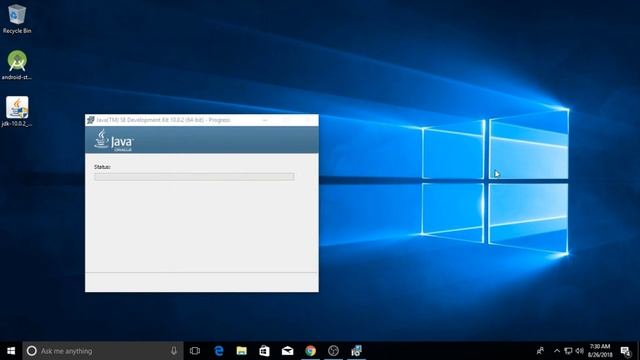The image size is (640, 360).
Task: Select the Android Studio installer desktop icon
Action: tap(17, 65)
